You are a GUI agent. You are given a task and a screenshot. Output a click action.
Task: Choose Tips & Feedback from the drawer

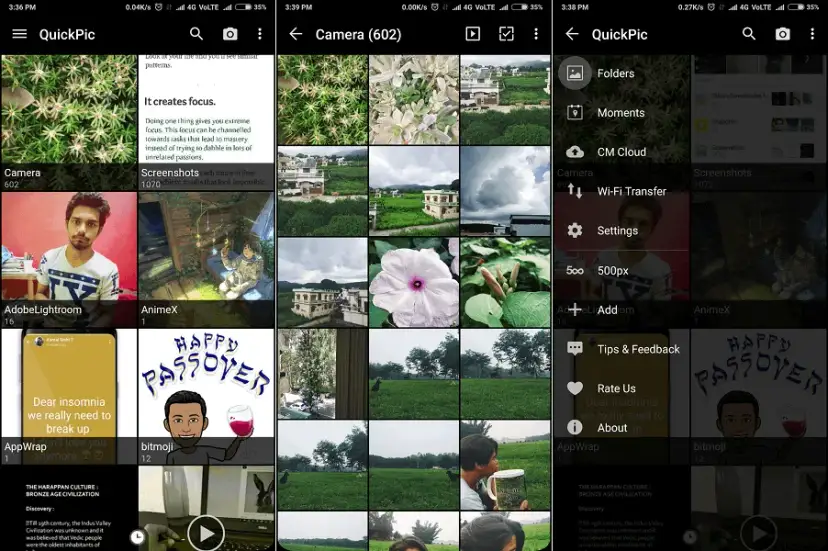click(x=637, y=349)
